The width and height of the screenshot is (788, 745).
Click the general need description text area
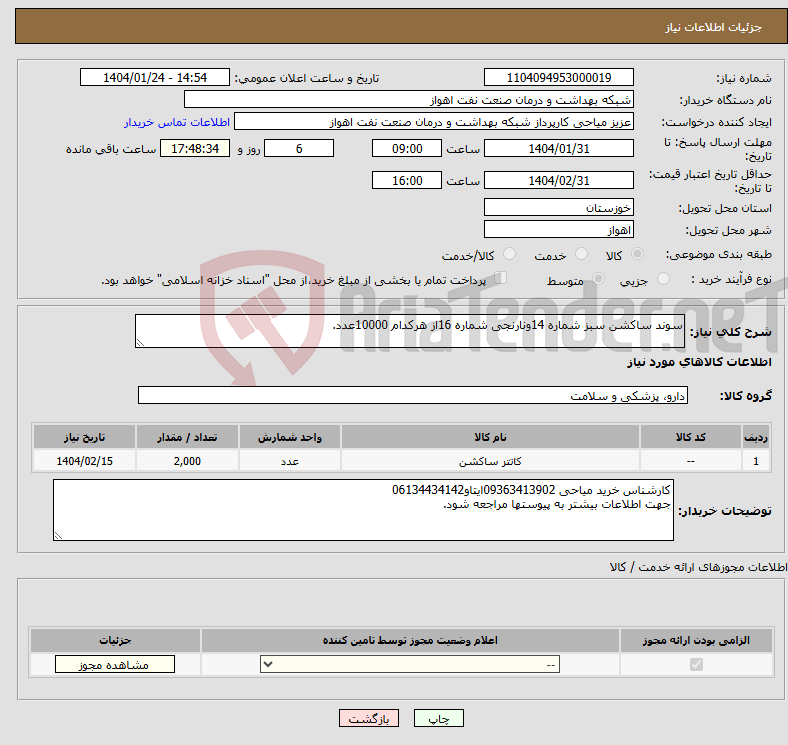tap(410, 331)
